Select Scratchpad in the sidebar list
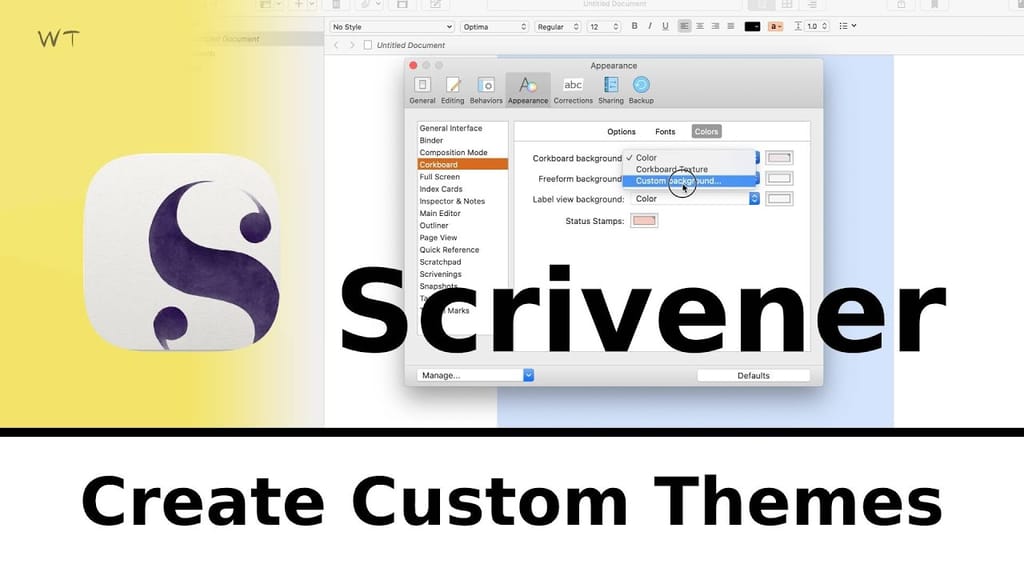The width and height of the screenshot is (1024, 576). pos(462,262)
